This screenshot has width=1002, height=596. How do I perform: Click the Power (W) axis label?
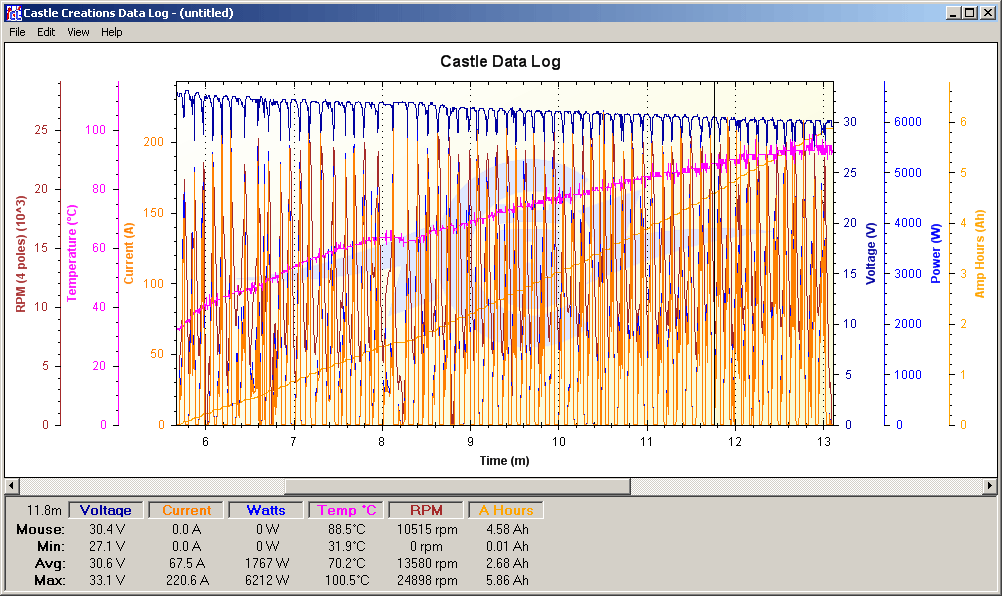(936, 254)
